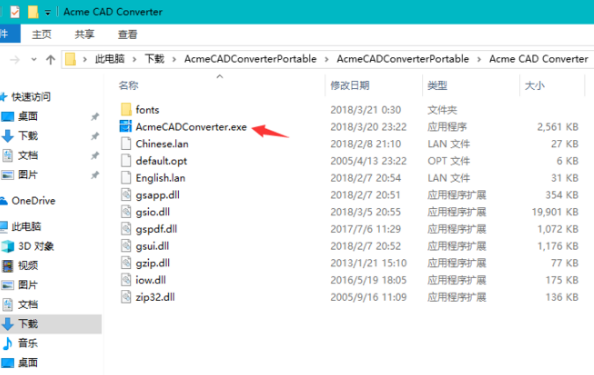Open pinned 下載 under quick access
The height and width of the screenshot is (375, 594).
(x=28, y=136)
